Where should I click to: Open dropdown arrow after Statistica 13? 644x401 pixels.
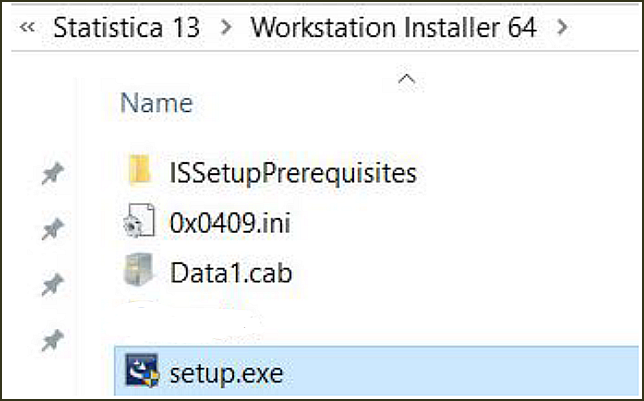pyautogui.click(x=226, y=28)
